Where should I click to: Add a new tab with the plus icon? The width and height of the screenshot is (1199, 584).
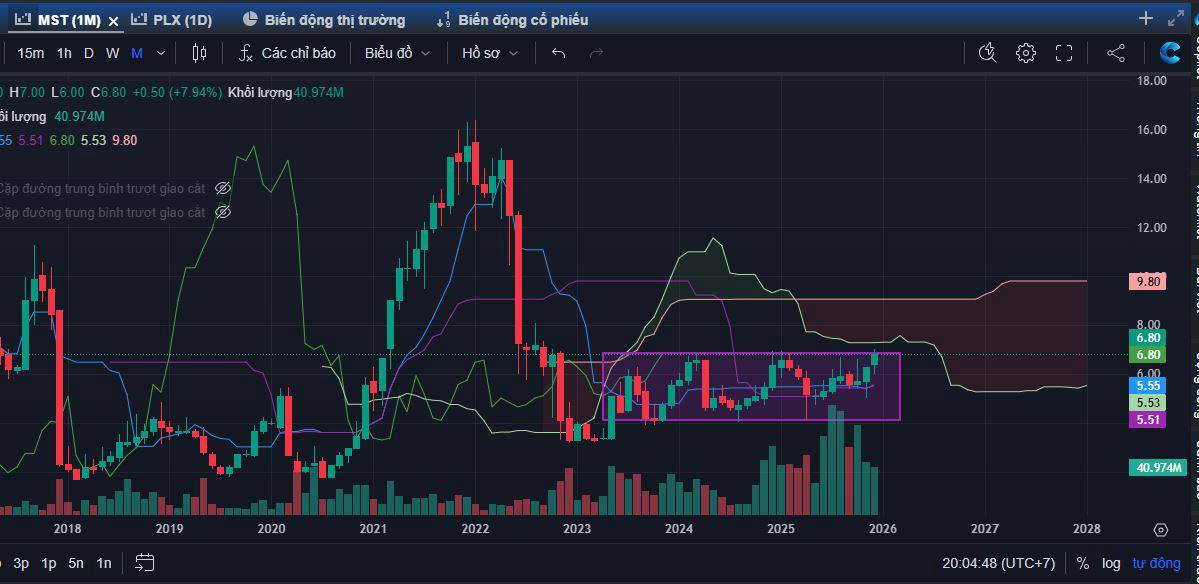(1146, 18)
